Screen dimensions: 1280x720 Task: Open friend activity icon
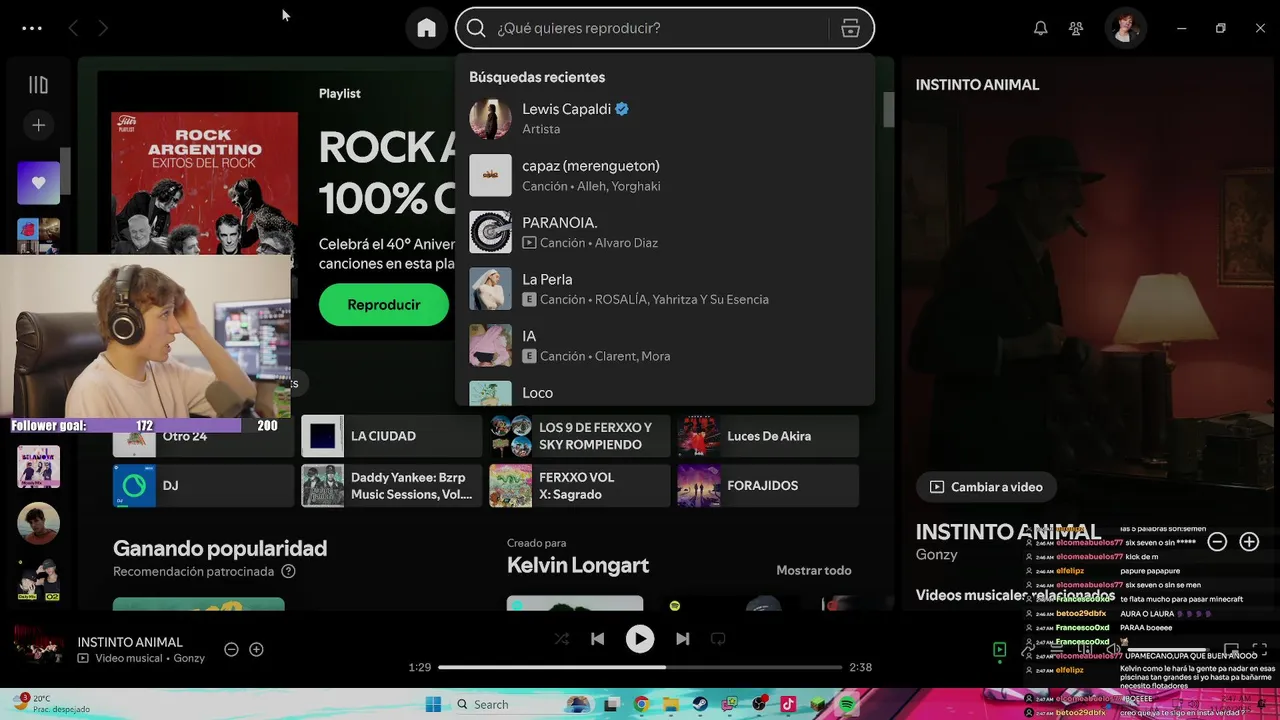(x=1076, y=28)
